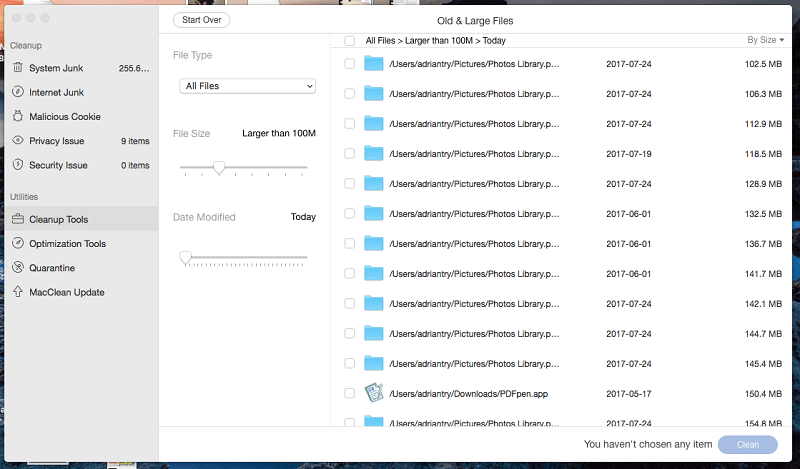Click the System Junk trash icon
This screenshot has width=800, height=469.
pyautogui.click(x=18, y=67)
